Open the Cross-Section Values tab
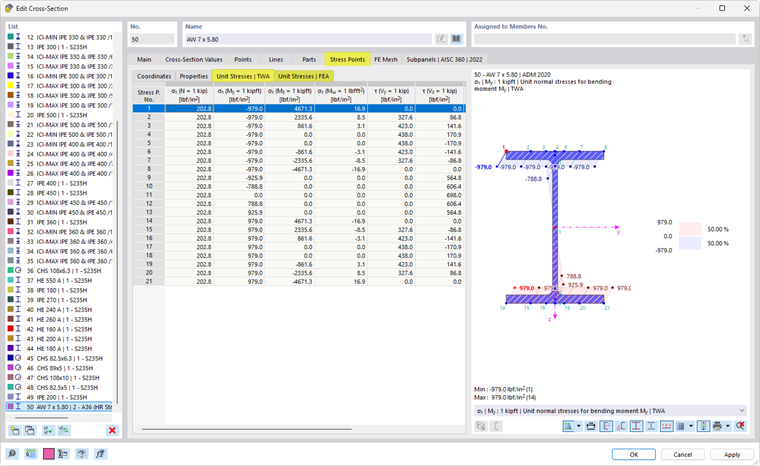This screenshot has height=466, width=760. [193, 59]
